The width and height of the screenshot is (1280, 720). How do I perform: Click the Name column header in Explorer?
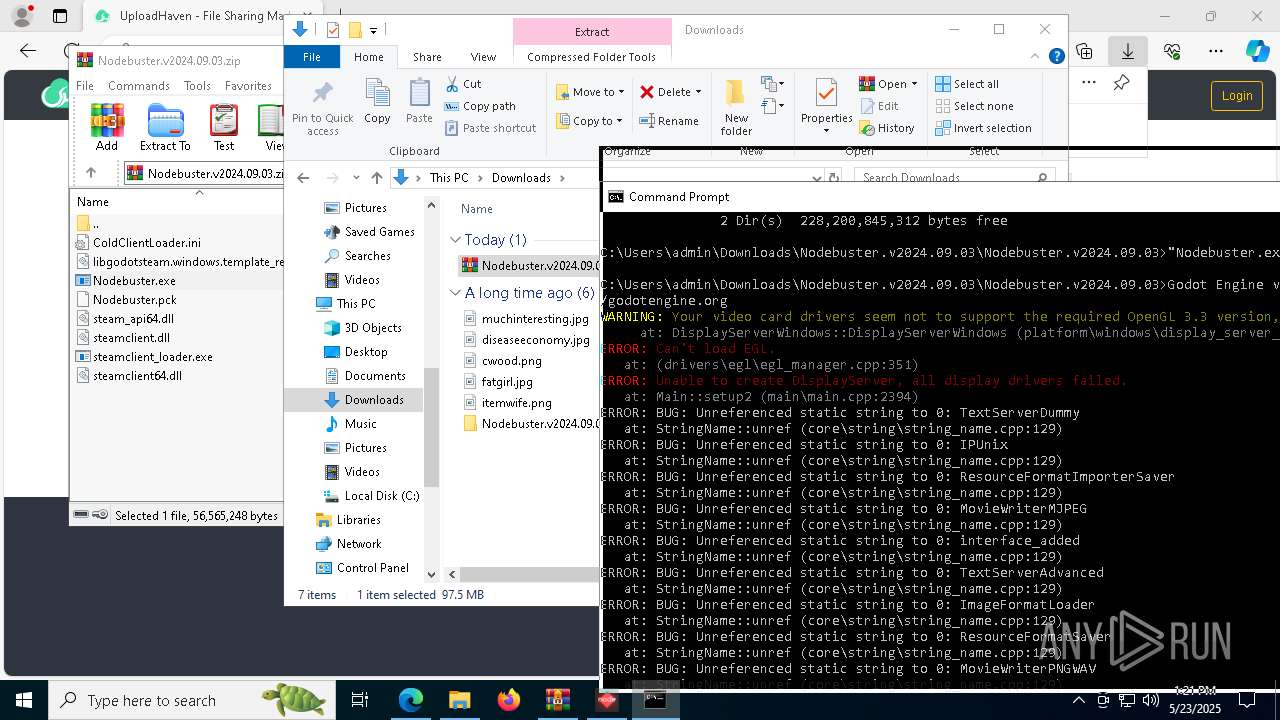(477, 209)
